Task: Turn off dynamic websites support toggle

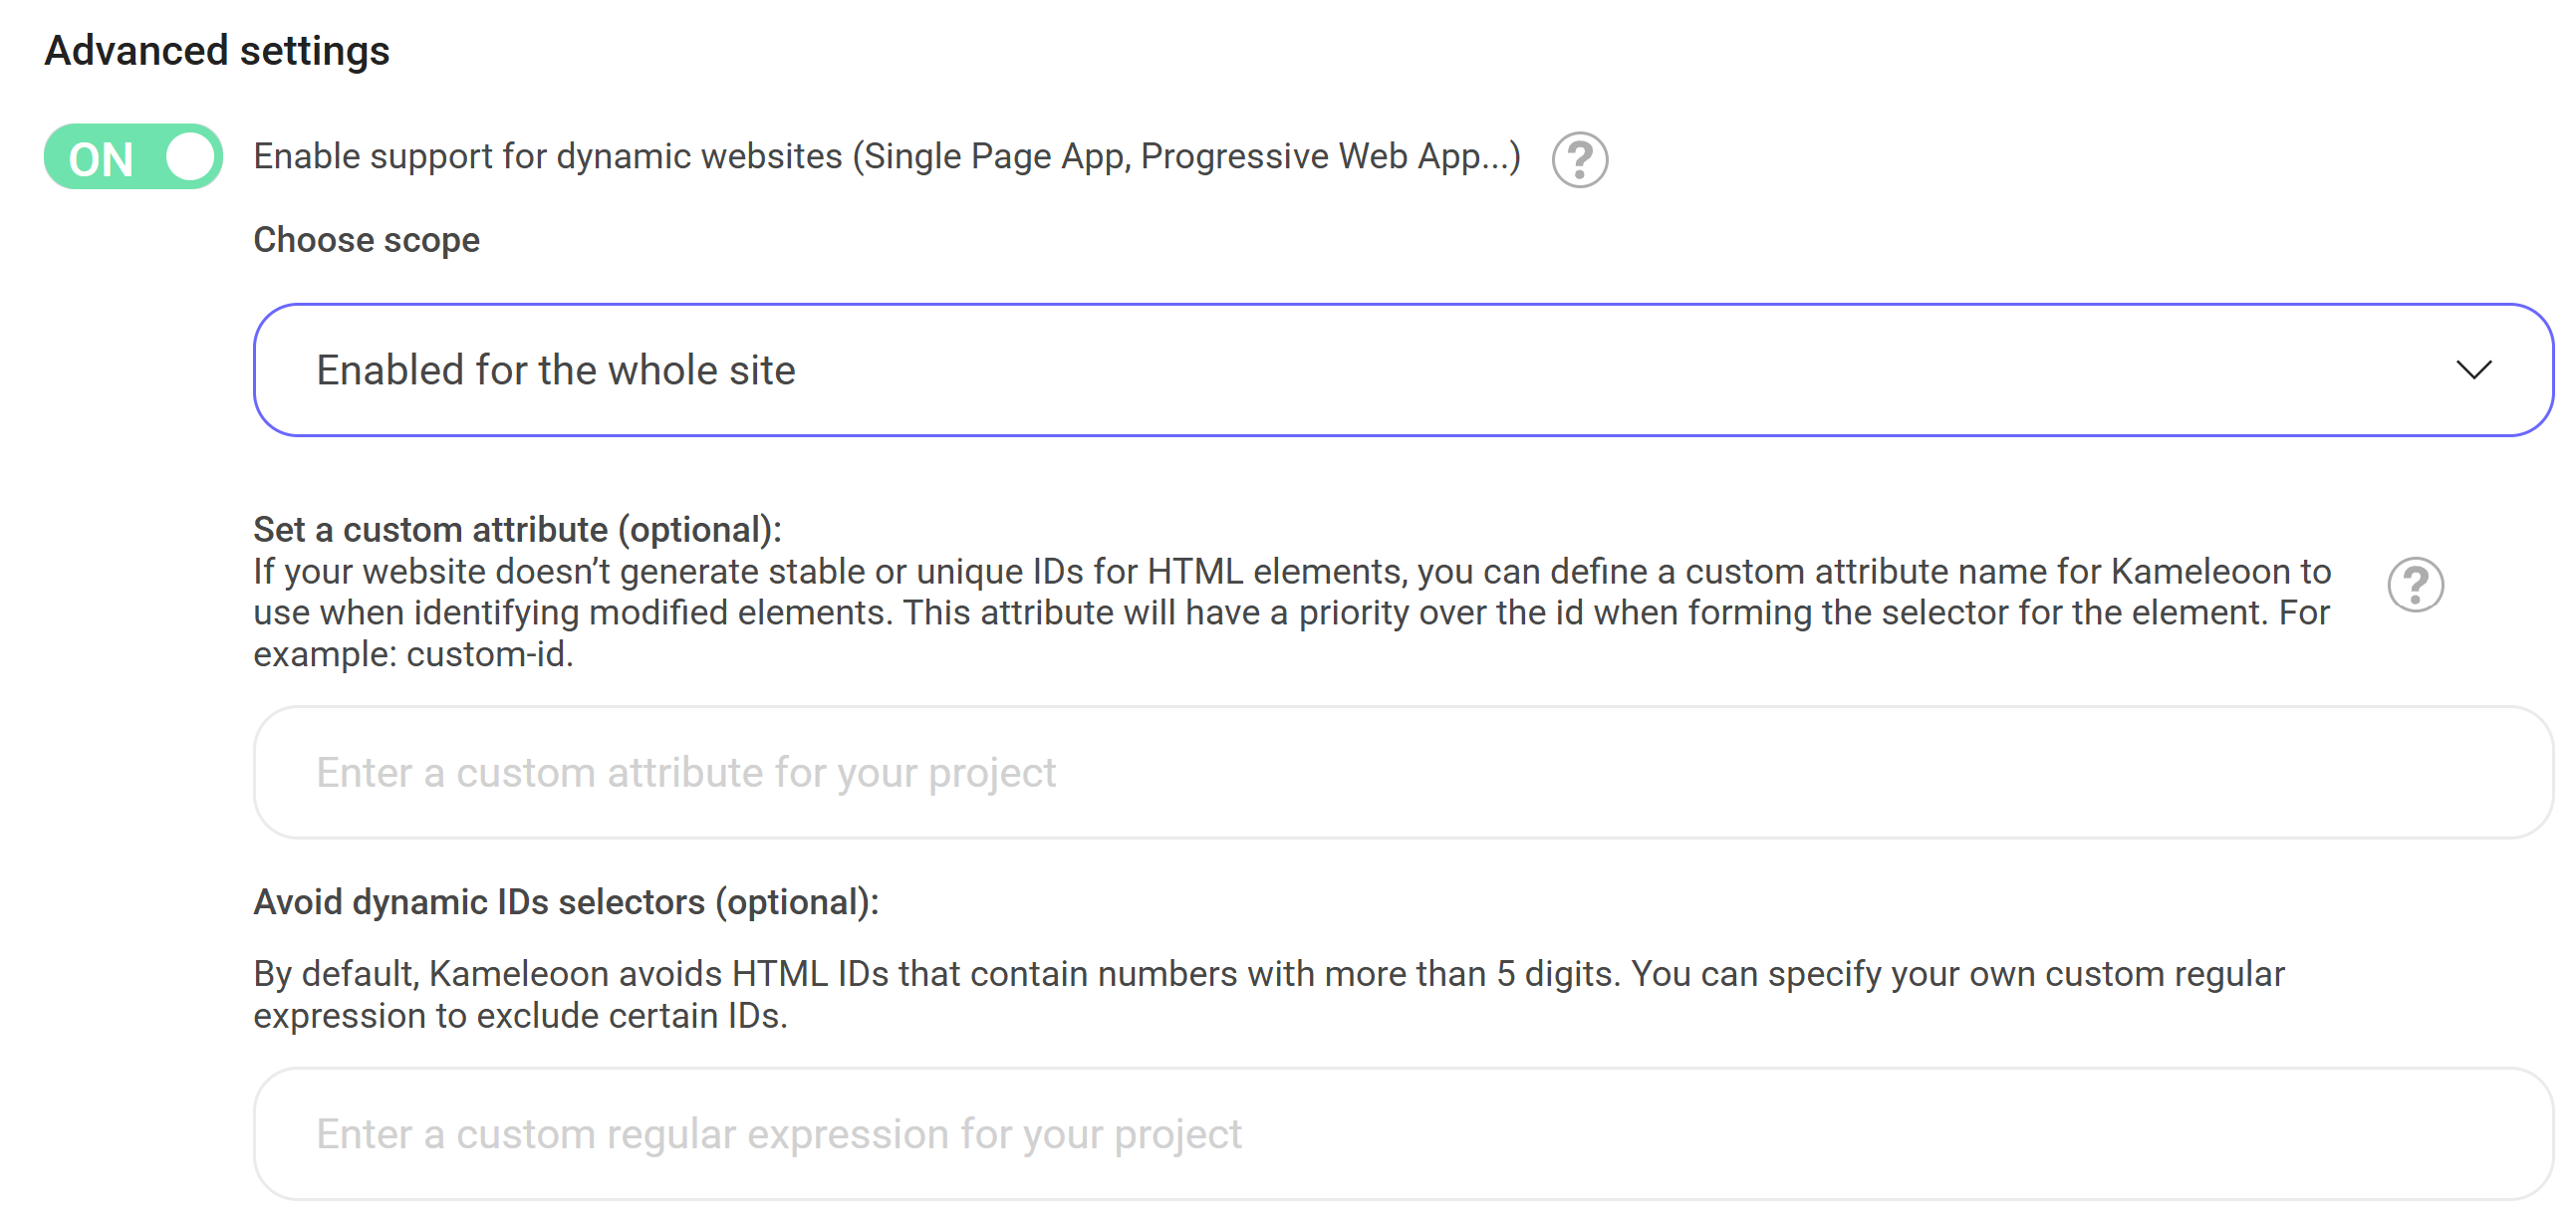Action: pos(133,157)
